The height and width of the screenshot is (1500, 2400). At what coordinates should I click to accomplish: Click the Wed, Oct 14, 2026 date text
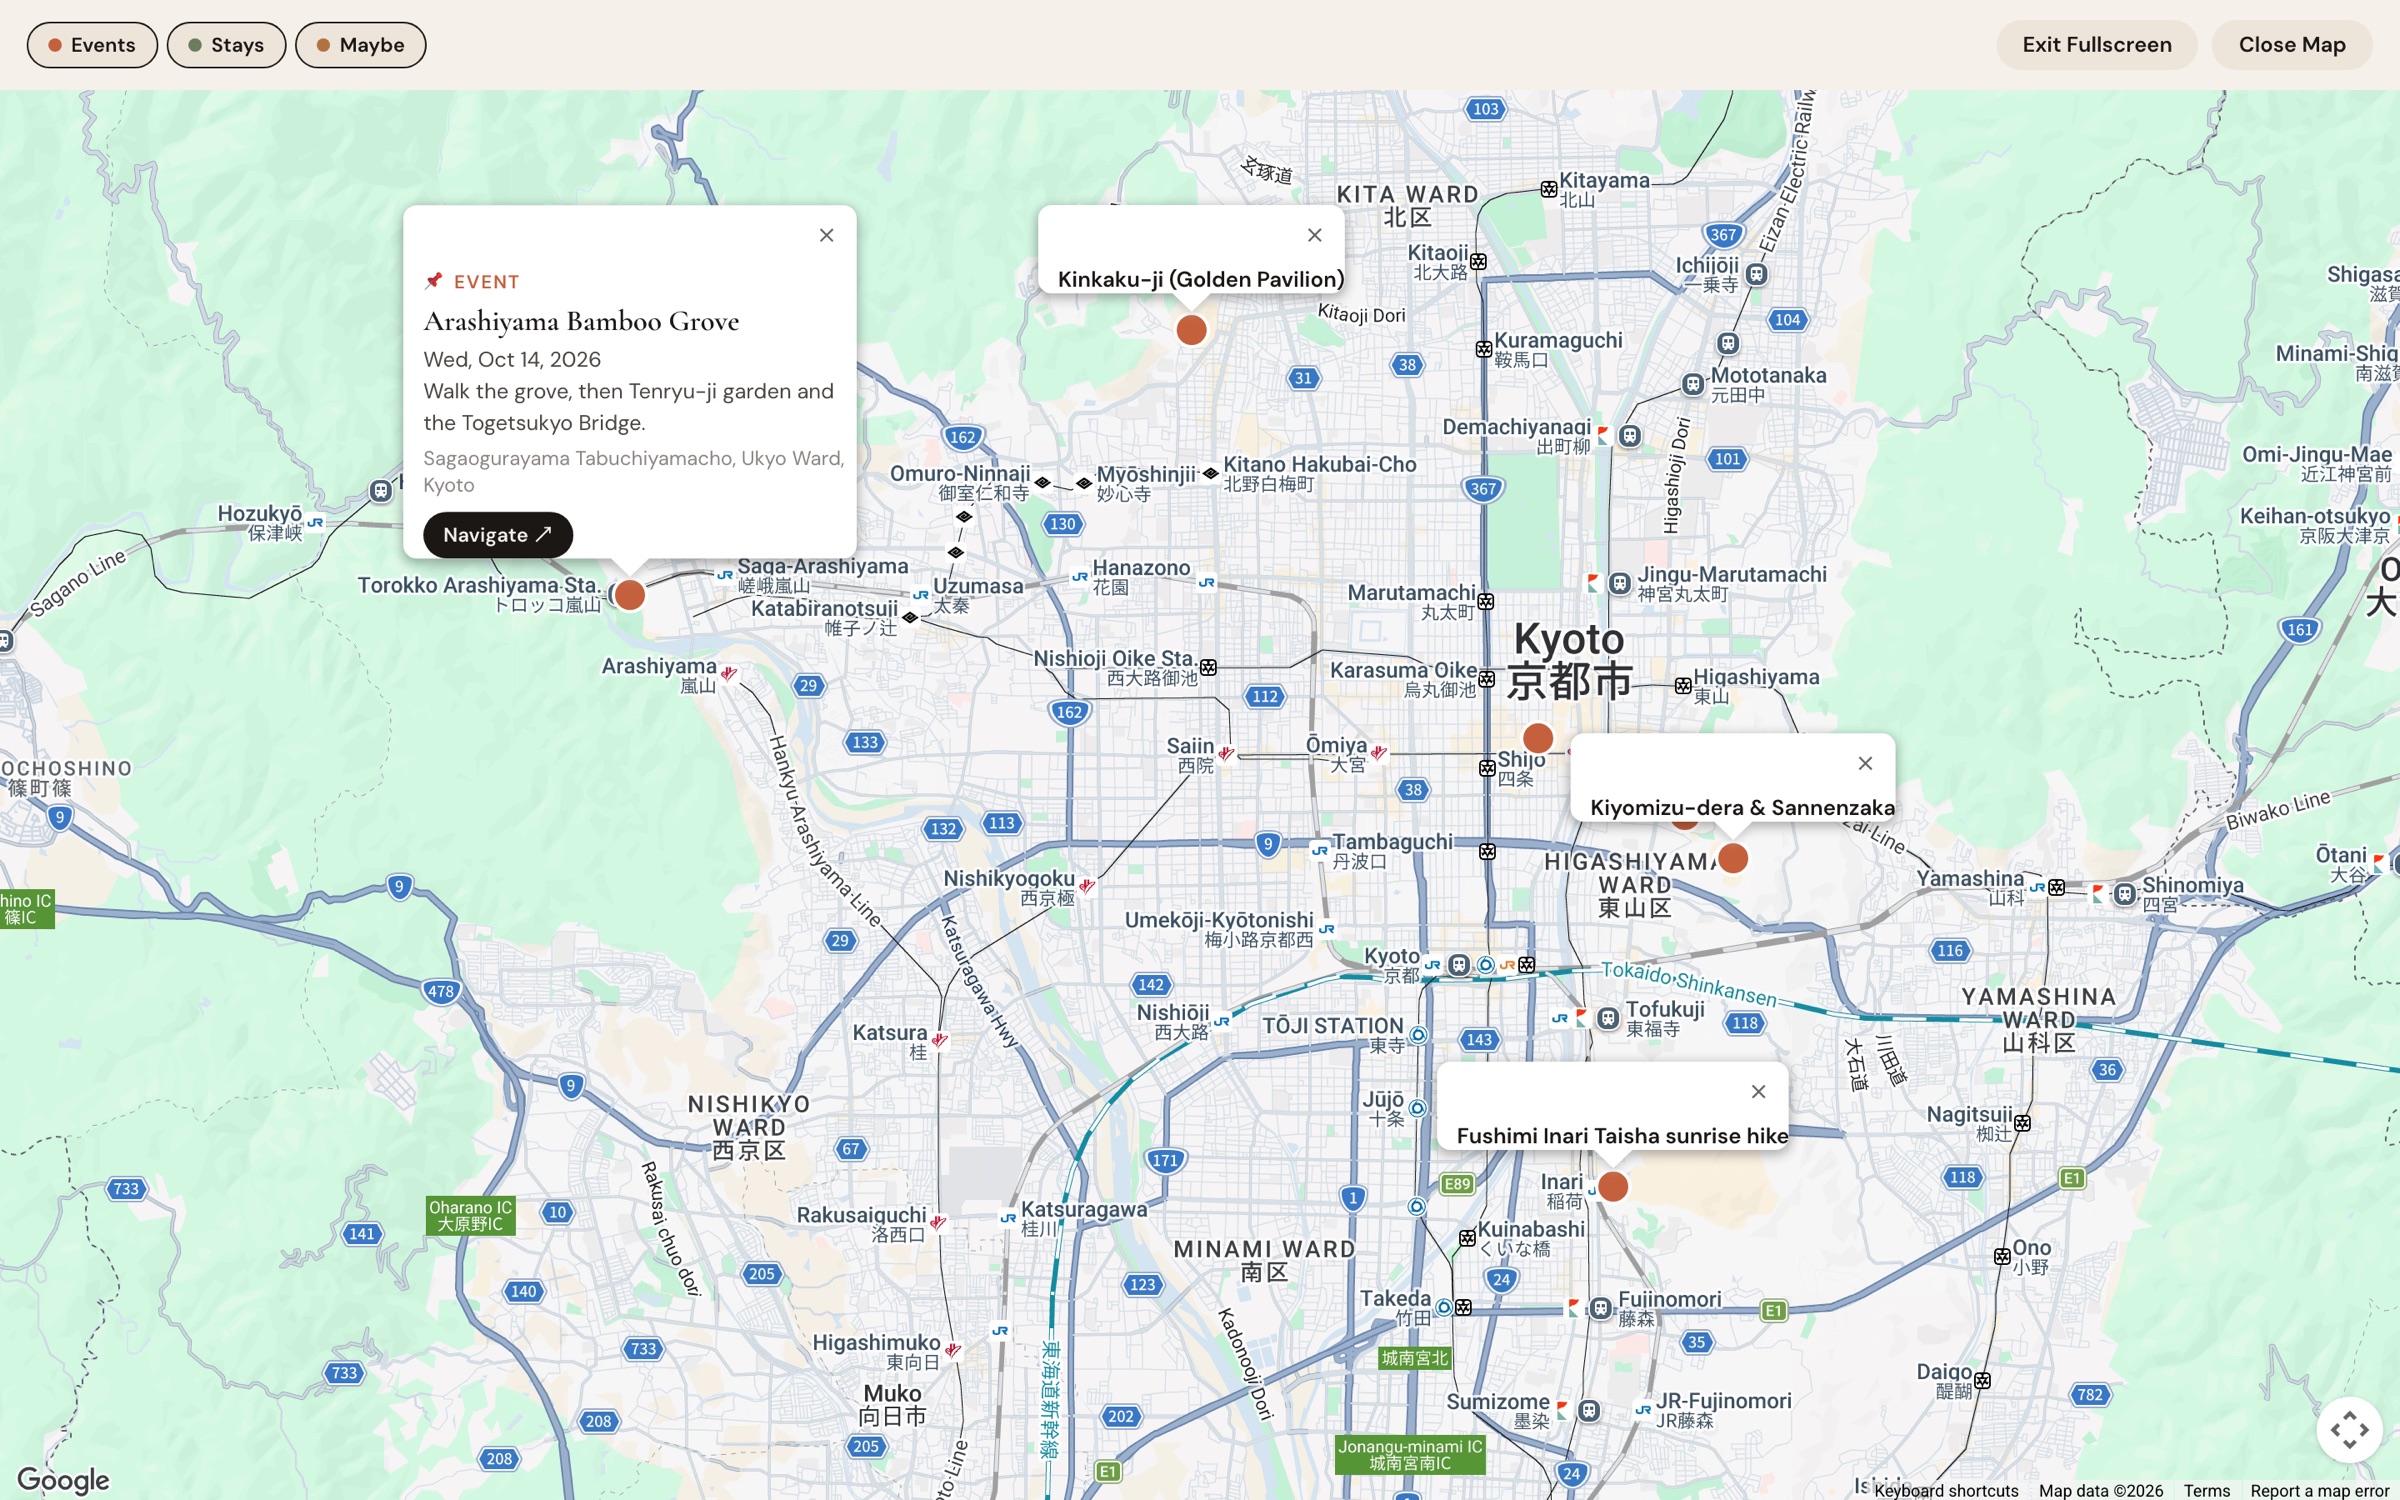click(x=512, y=359)
